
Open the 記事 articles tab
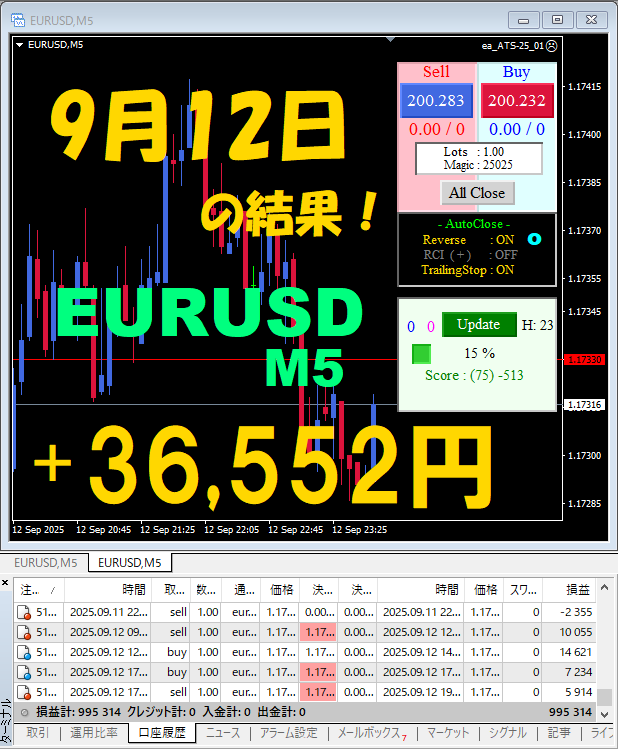(x=559, y=733)
